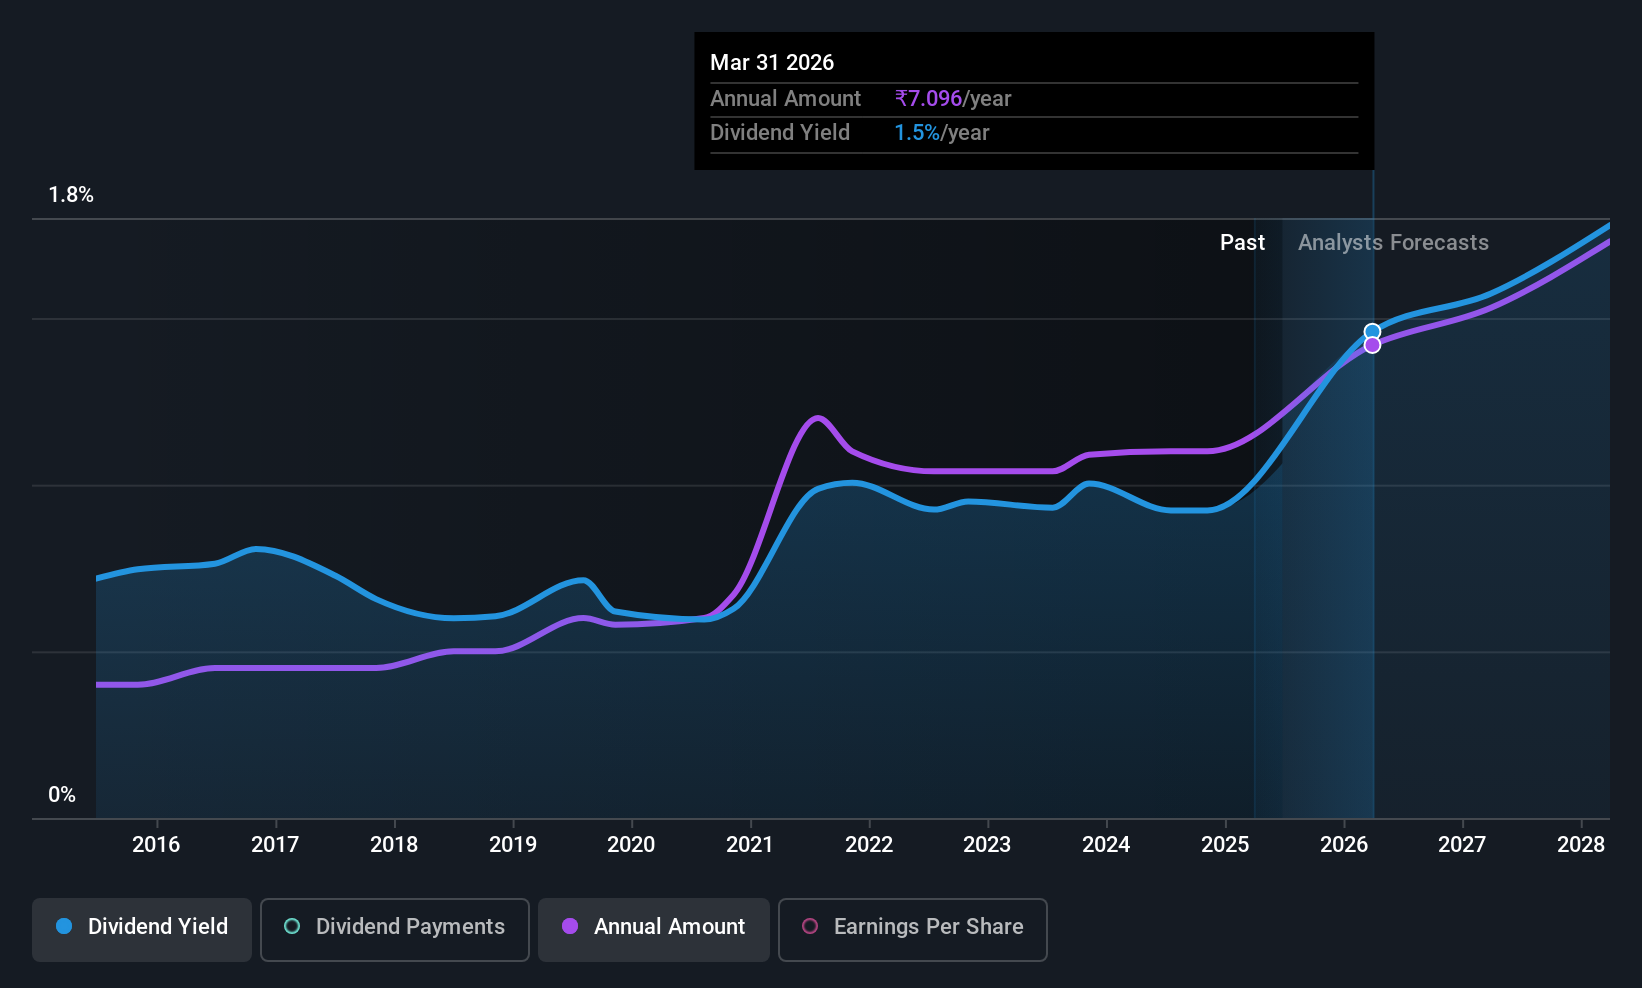Select the purple Annual Amount data point marker
Viewport: 1642px width, 988px height.
point(1372,345)
